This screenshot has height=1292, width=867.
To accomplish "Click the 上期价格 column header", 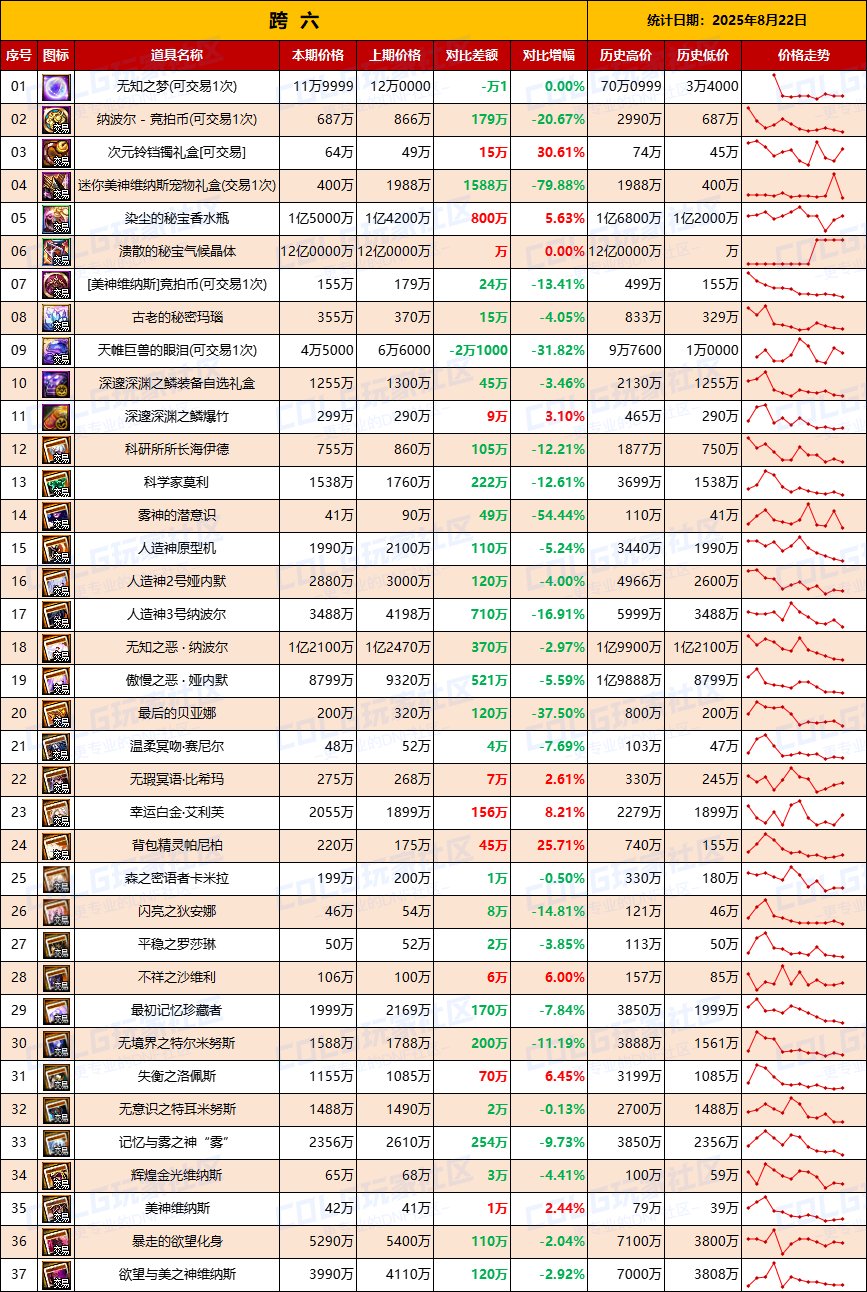I will click(x=395, y=56).
